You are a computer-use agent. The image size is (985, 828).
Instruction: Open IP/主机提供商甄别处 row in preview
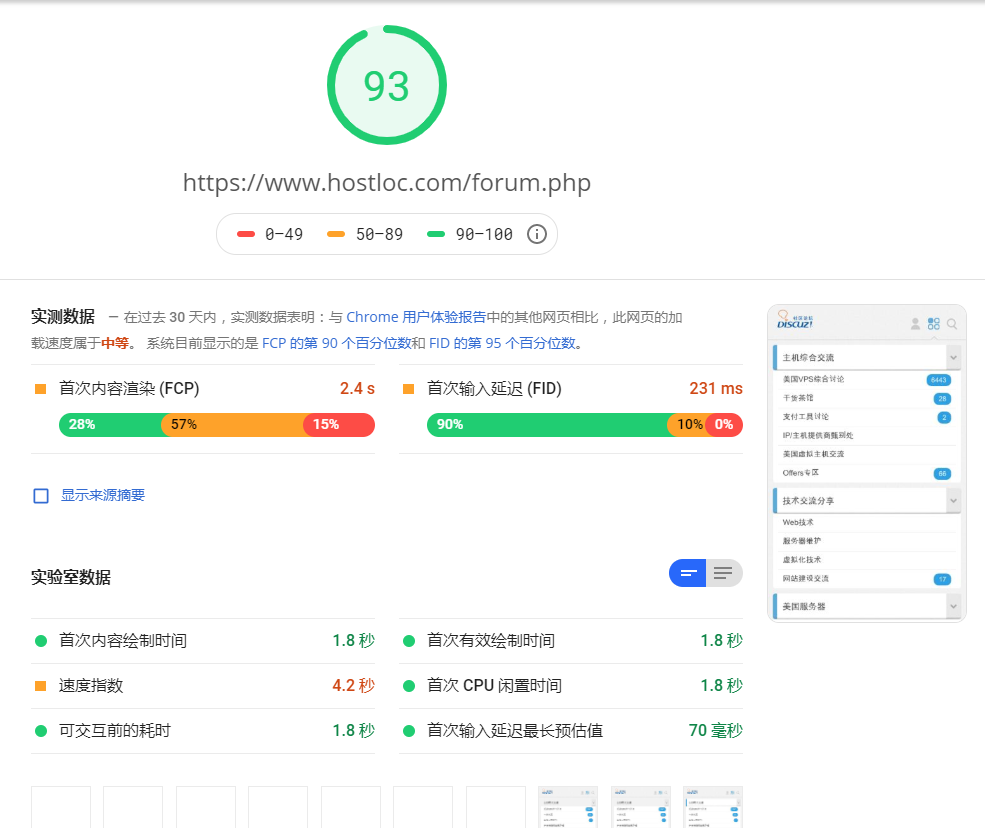(x=866, y=435)
